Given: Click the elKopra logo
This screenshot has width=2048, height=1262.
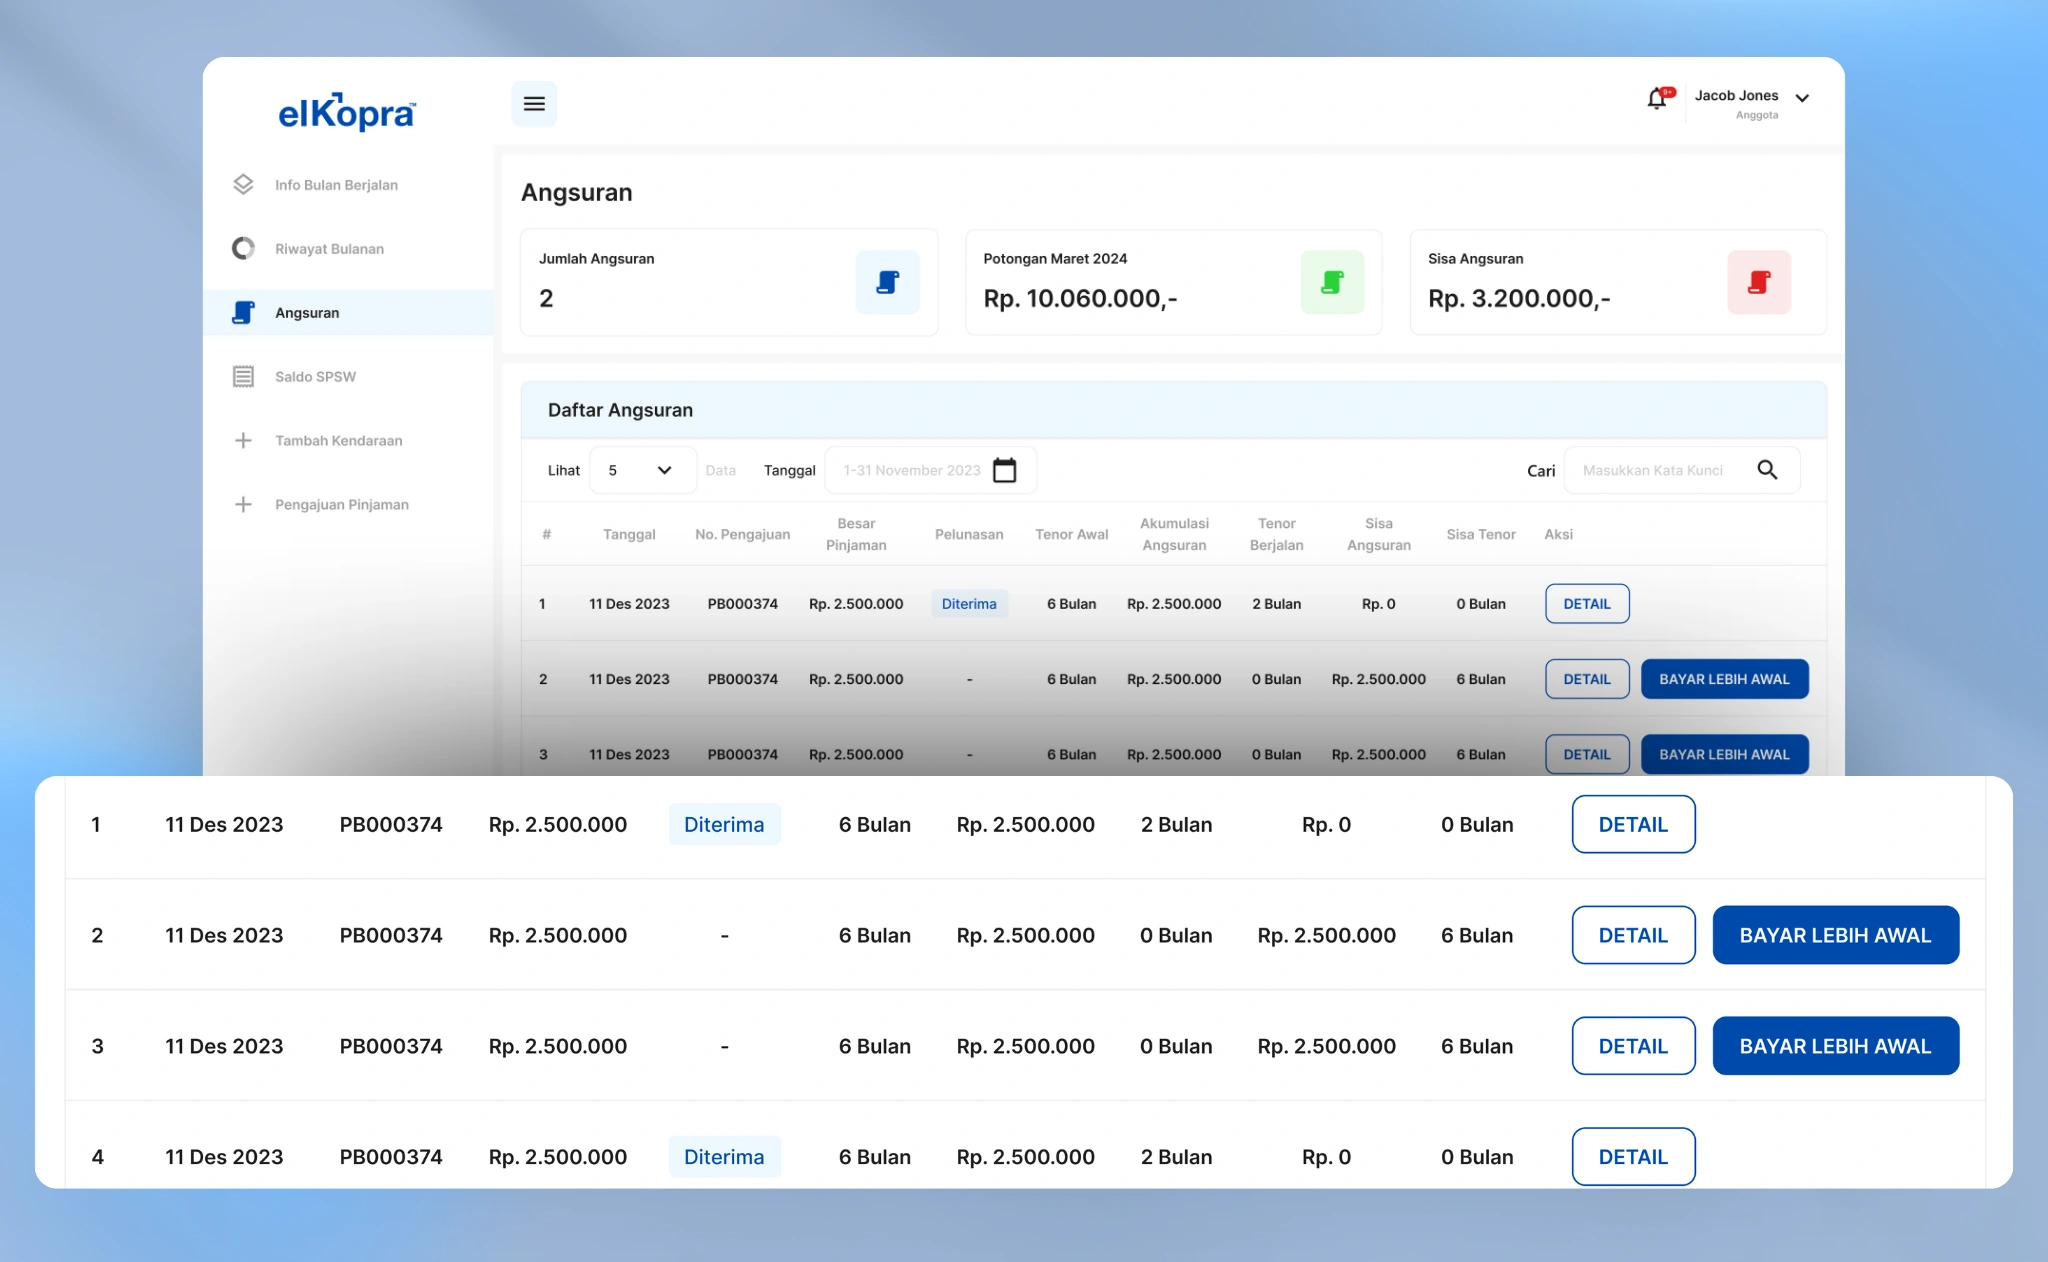Looking at the screenshot, I should (x=347, y=112).
